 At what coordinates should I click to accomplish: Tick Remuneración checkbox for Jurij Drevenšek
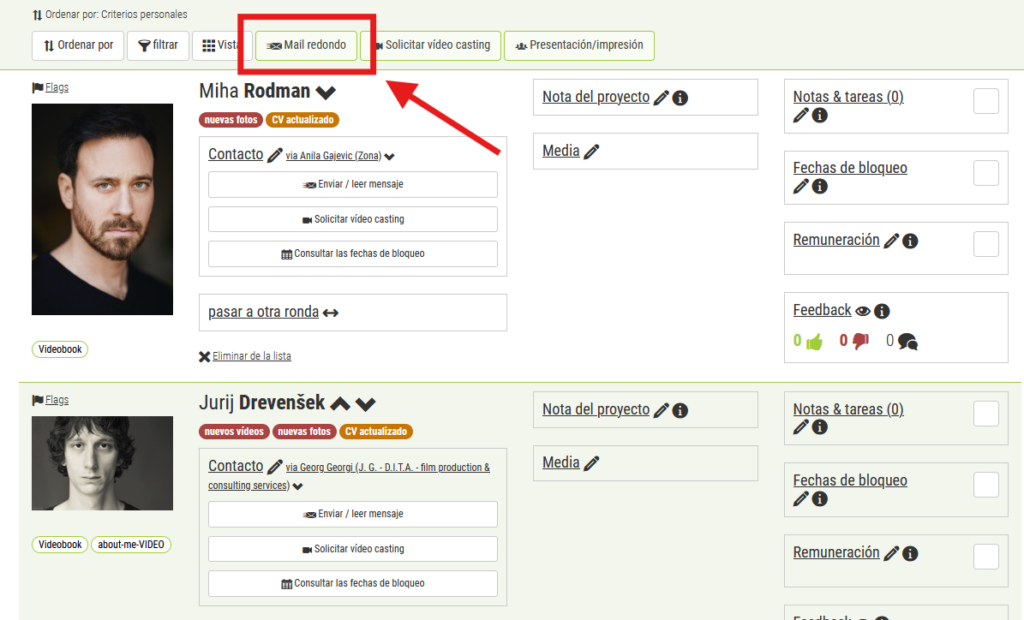(985, 557)
